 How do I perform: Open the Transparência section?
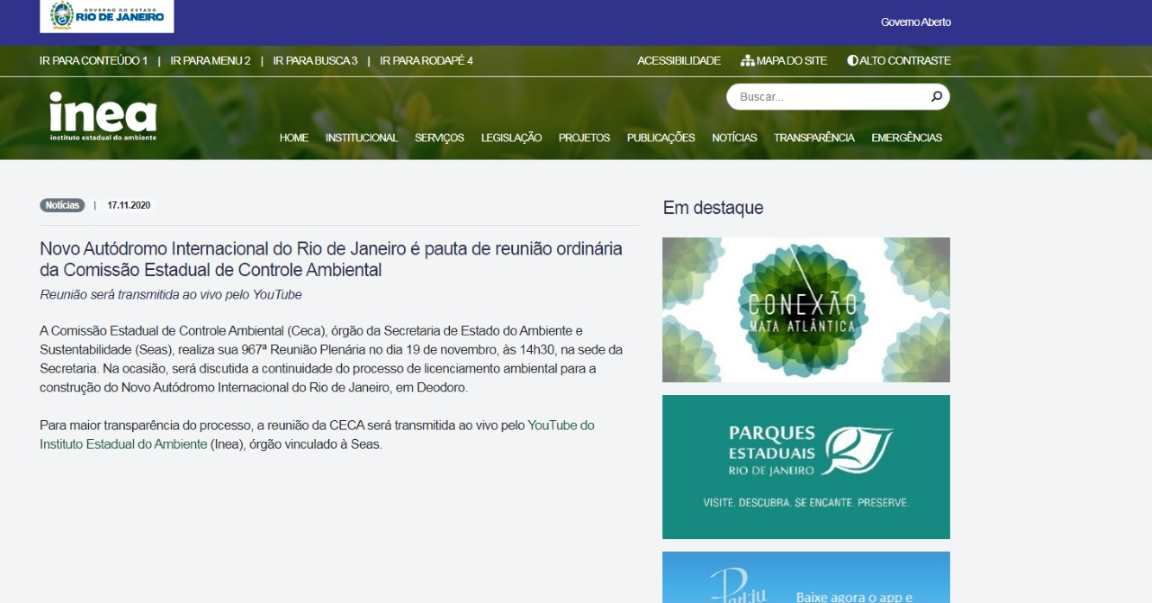click(813, 138)
